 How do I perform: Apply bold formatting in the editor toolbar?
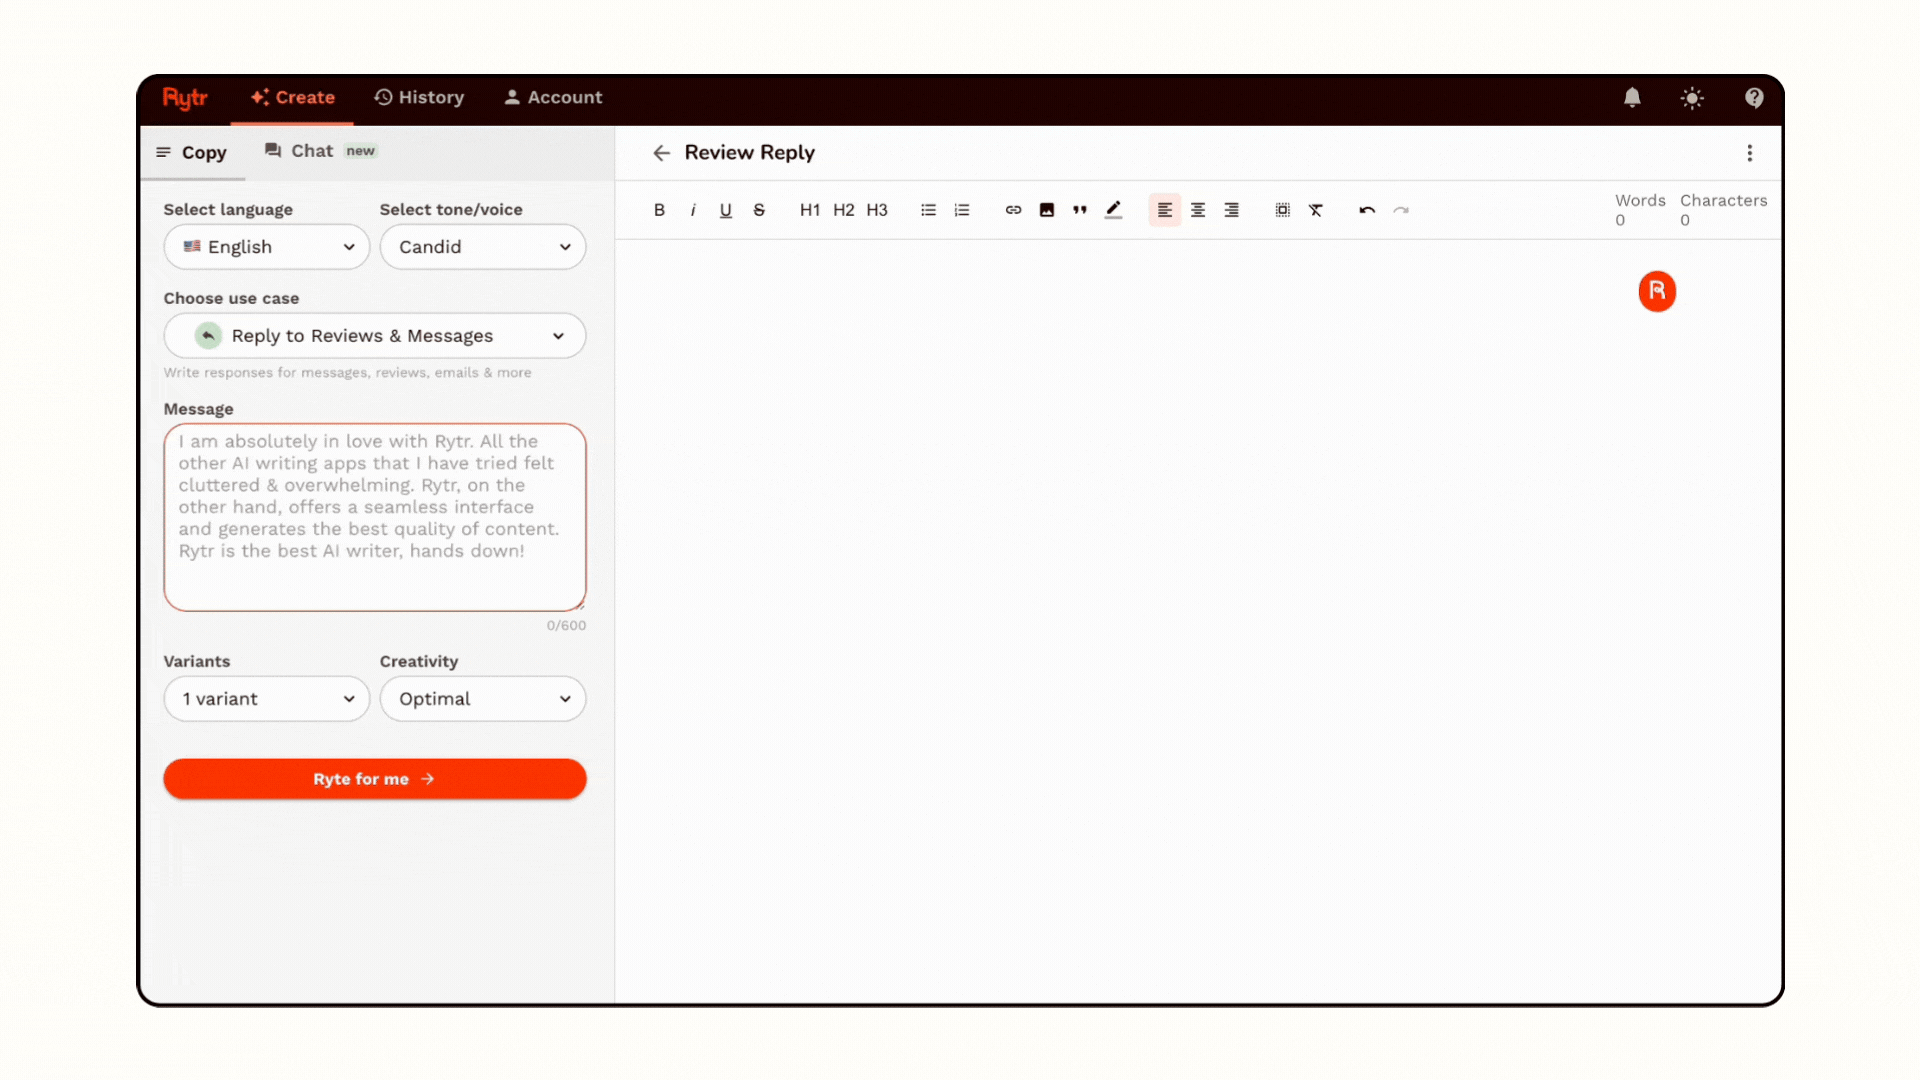click(659, 210)
